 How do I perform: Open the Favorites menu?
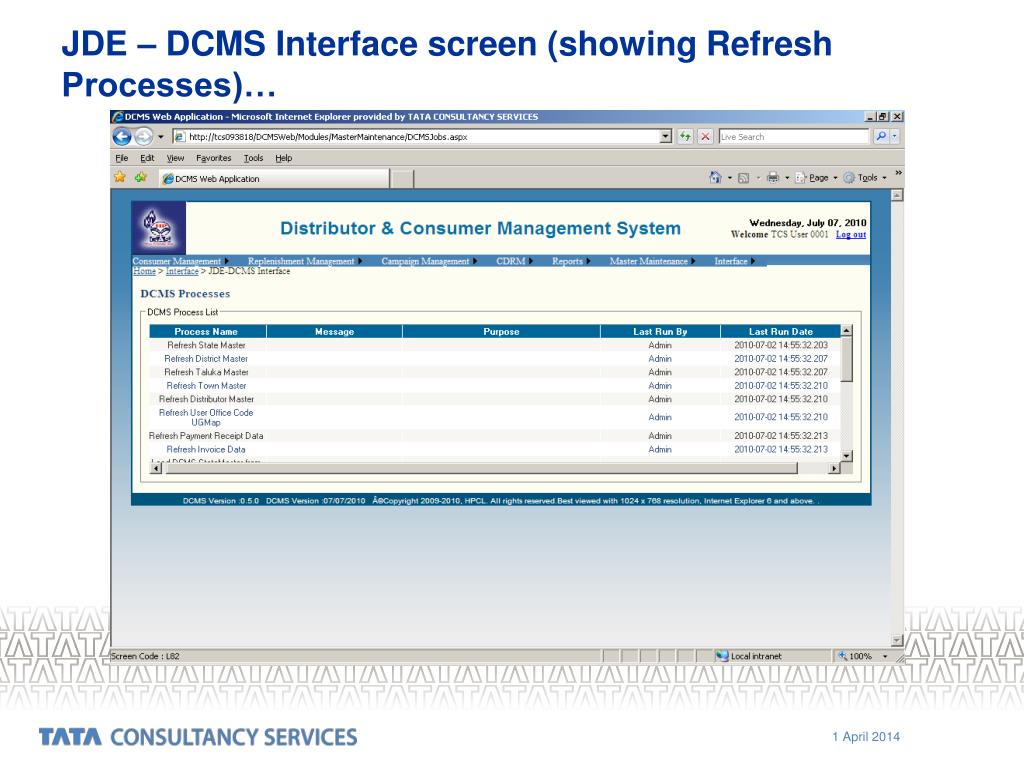coord(214,158)
